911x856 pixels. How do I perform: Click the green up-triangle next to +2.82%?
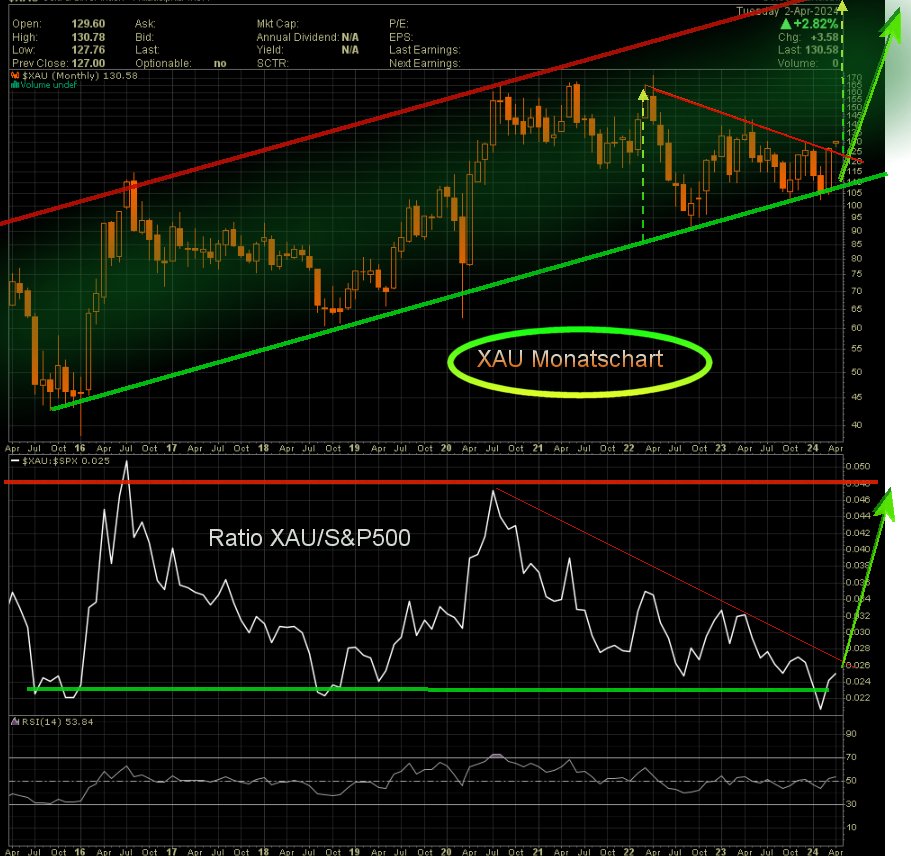tap(786, 24)
